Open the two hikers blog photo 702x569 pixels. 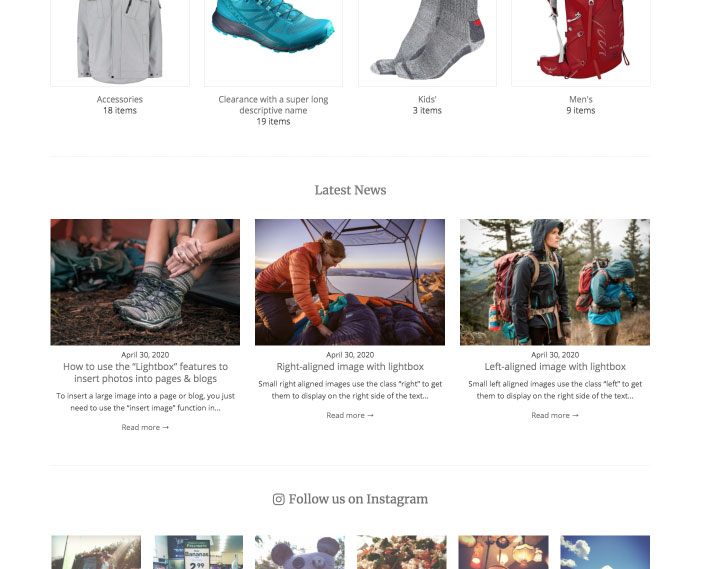click(555, 282)
